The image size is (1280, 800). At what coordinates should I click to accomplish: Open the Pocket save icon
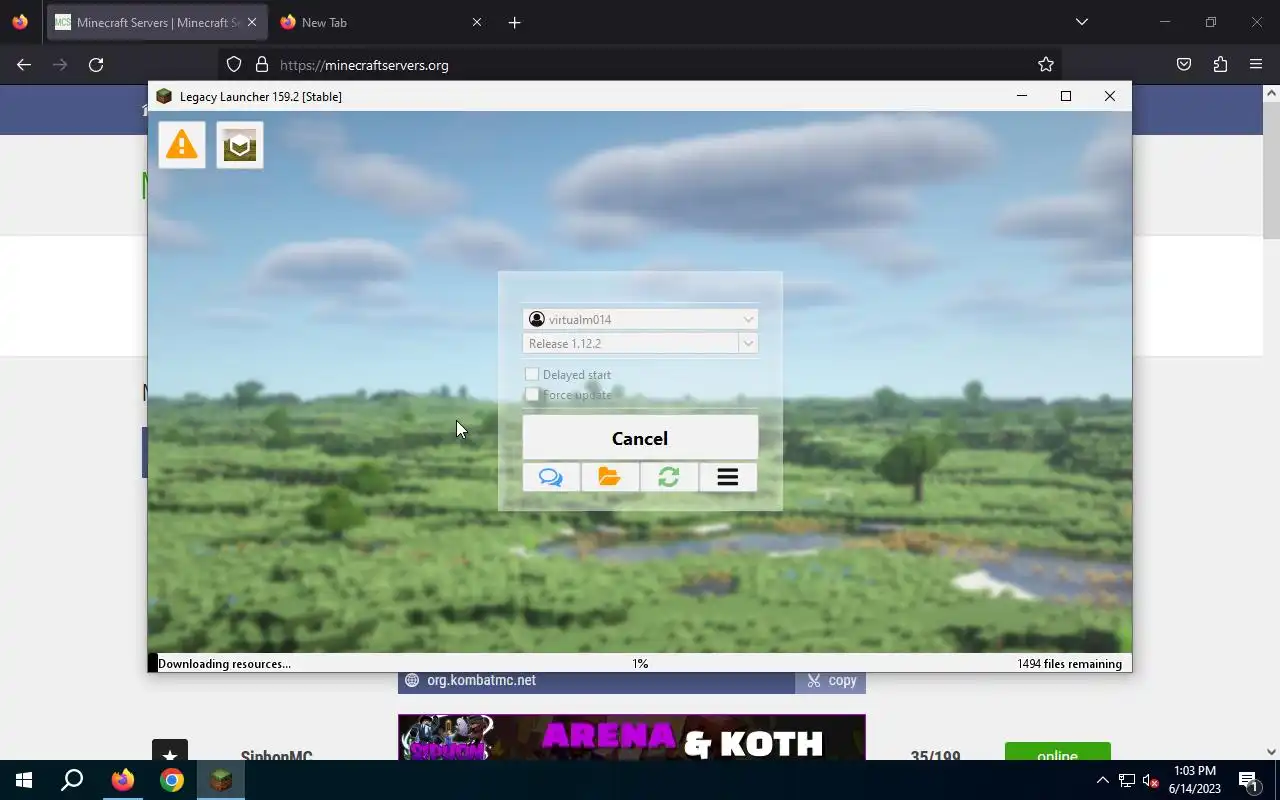1184,64
